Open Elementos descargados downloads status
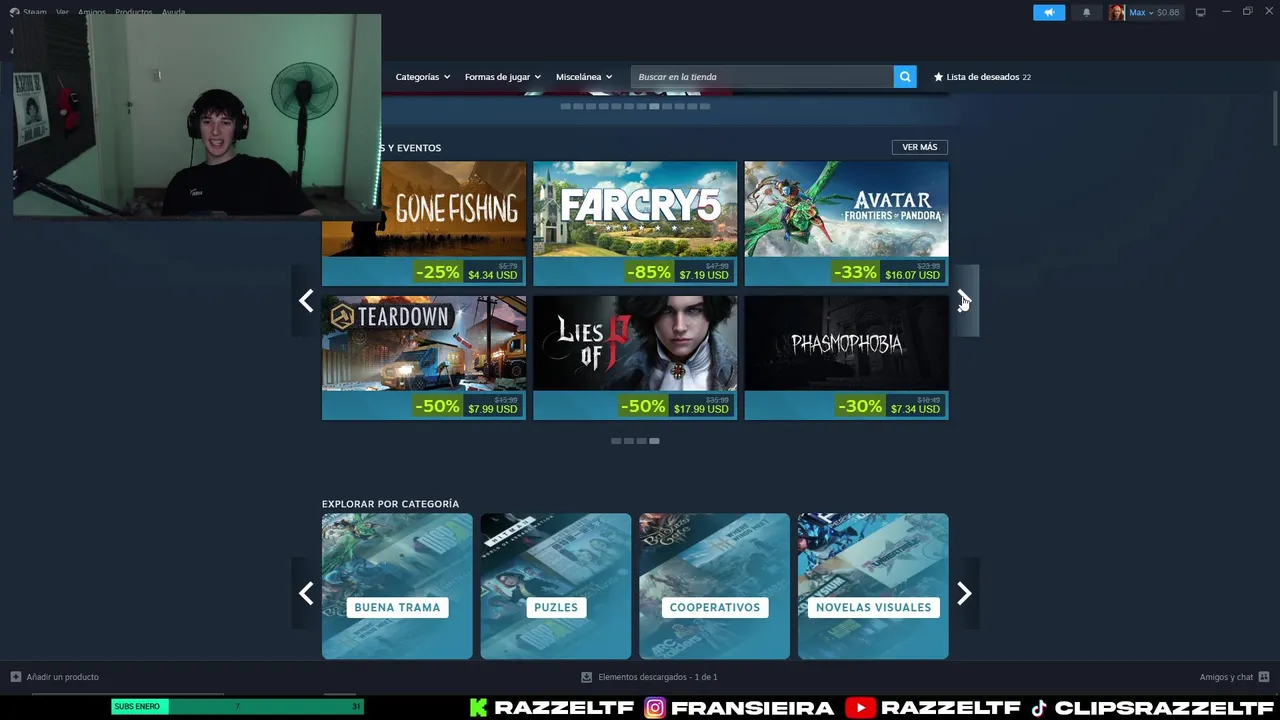The height and width of the screenshot is (720, 1280). 650,677
